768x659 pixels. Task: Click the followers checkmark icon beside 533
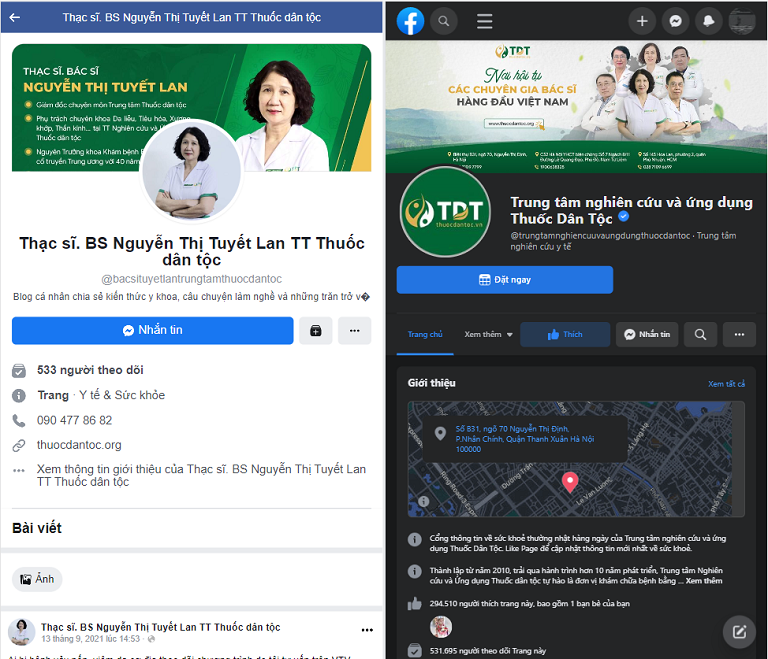point(19,371)
